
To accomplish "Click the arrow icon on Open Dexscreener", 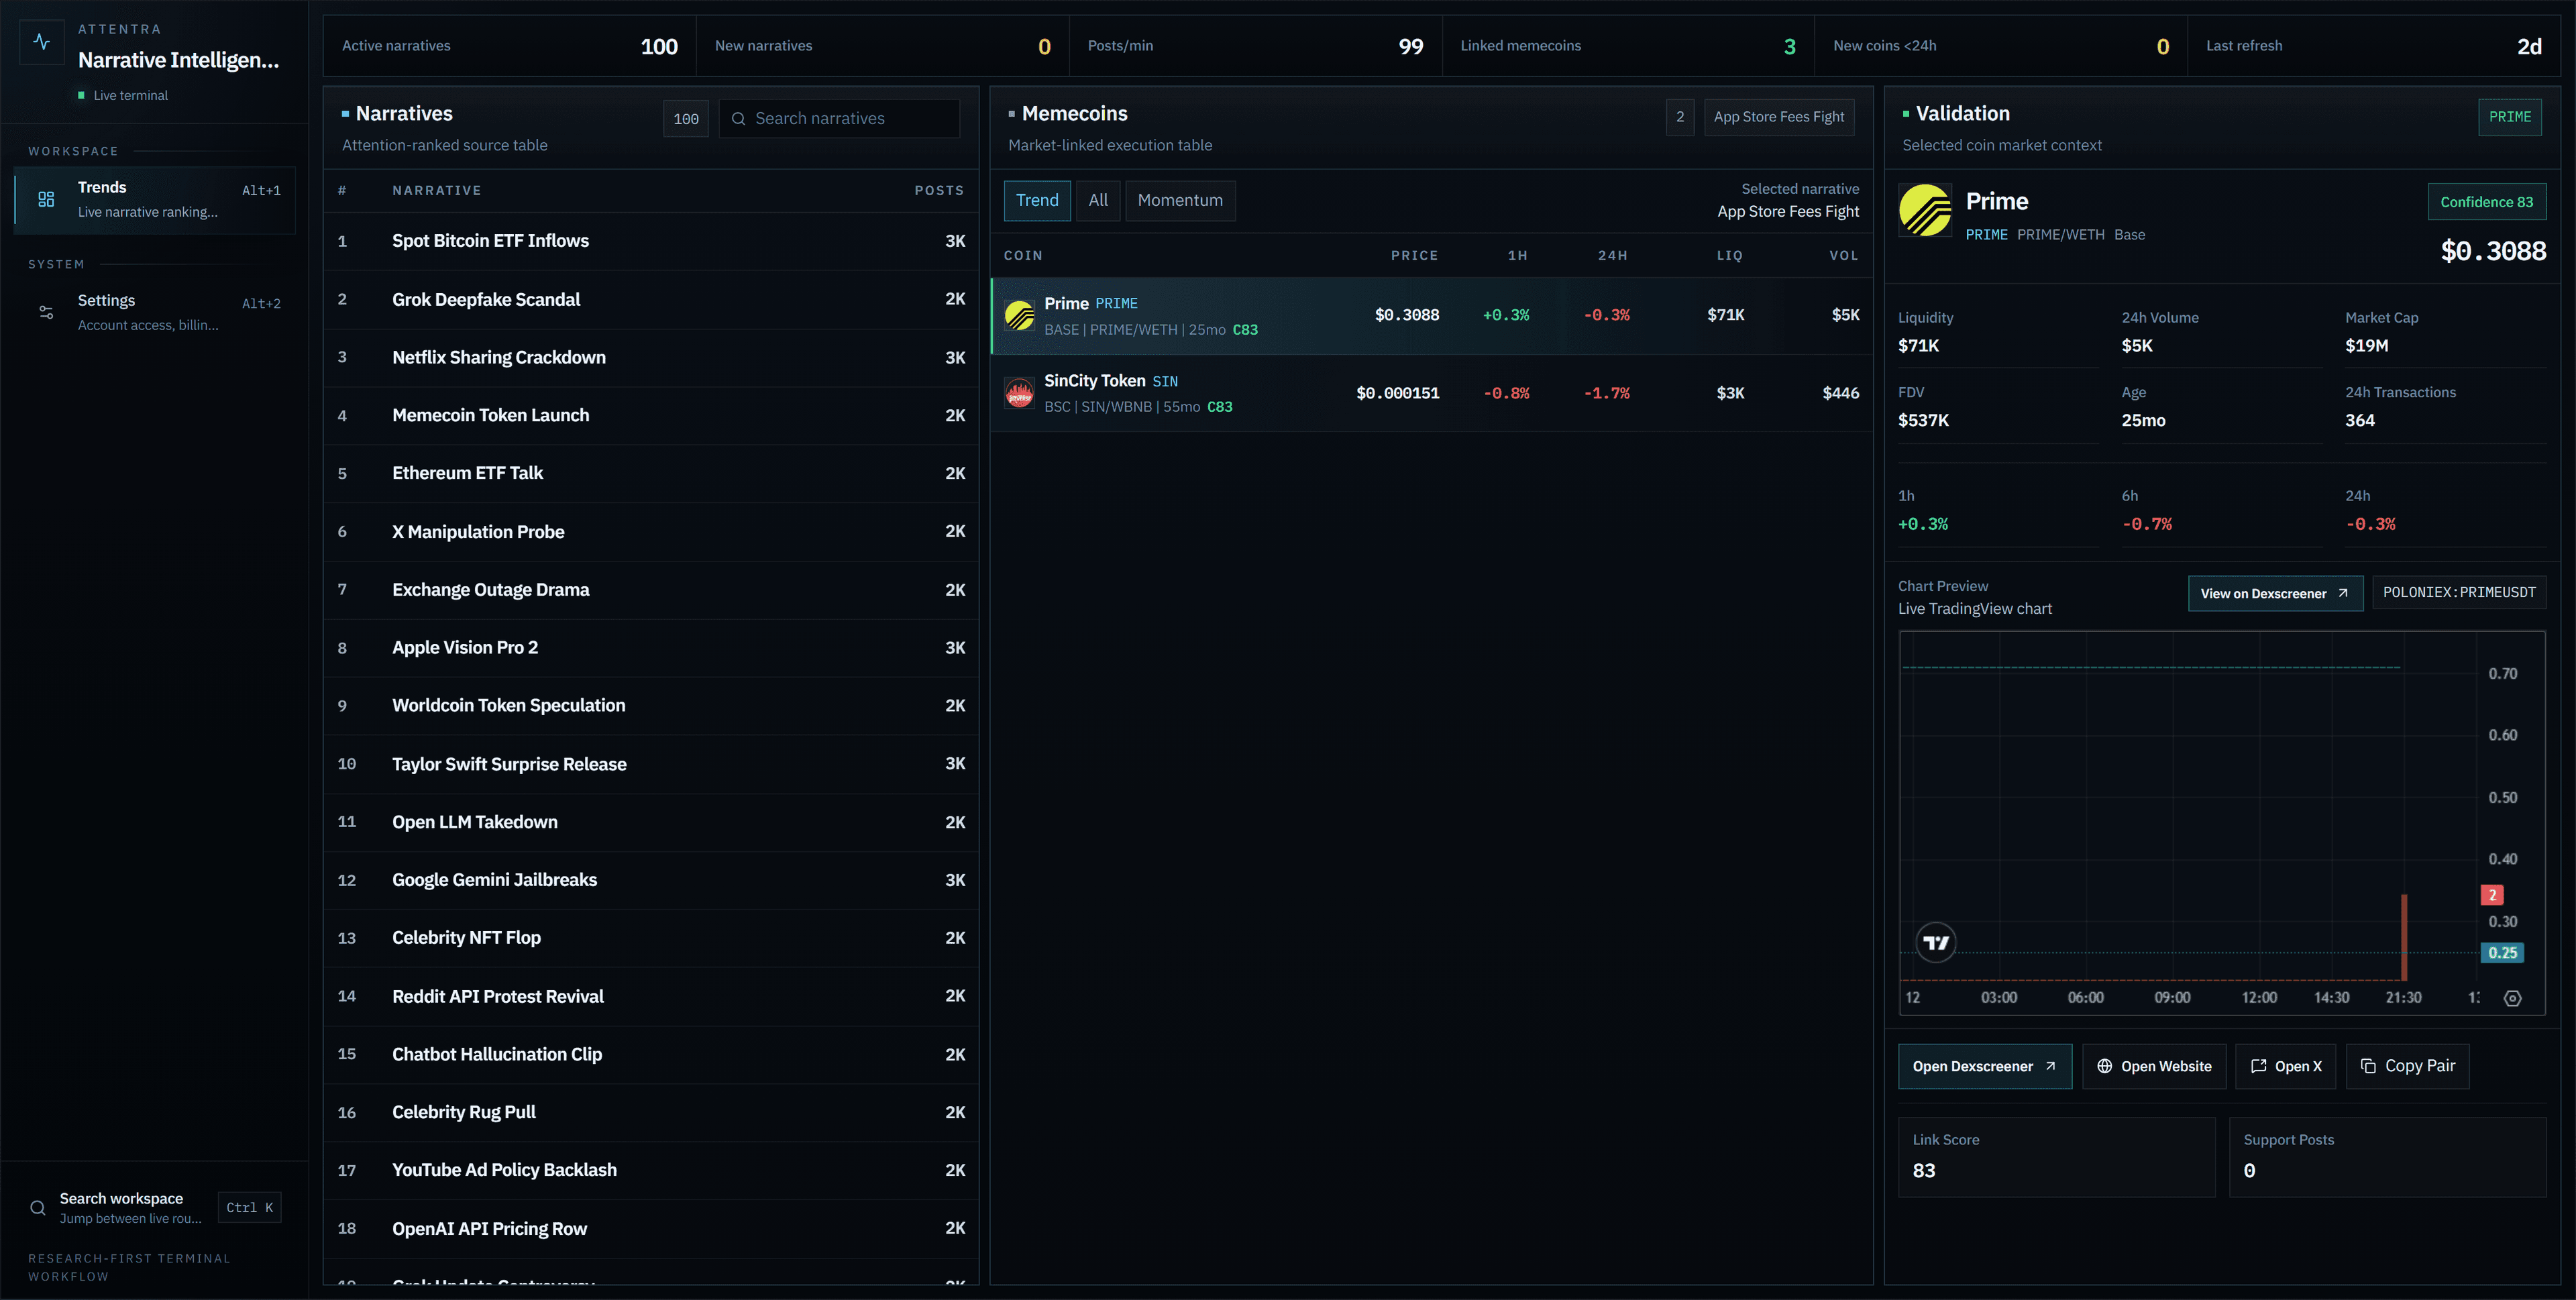I will [x=2050, y=1066].
